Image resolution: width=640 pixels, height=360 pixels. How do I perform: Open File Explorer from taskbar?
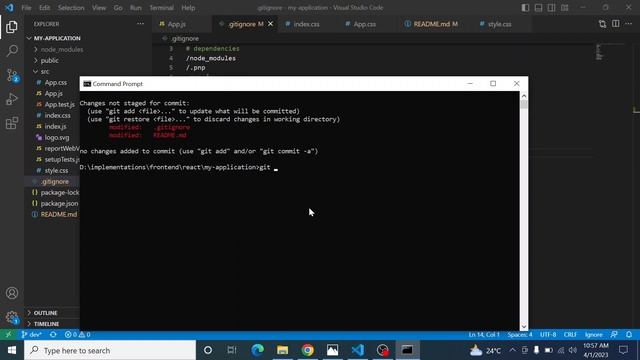[x=282, y=350]
